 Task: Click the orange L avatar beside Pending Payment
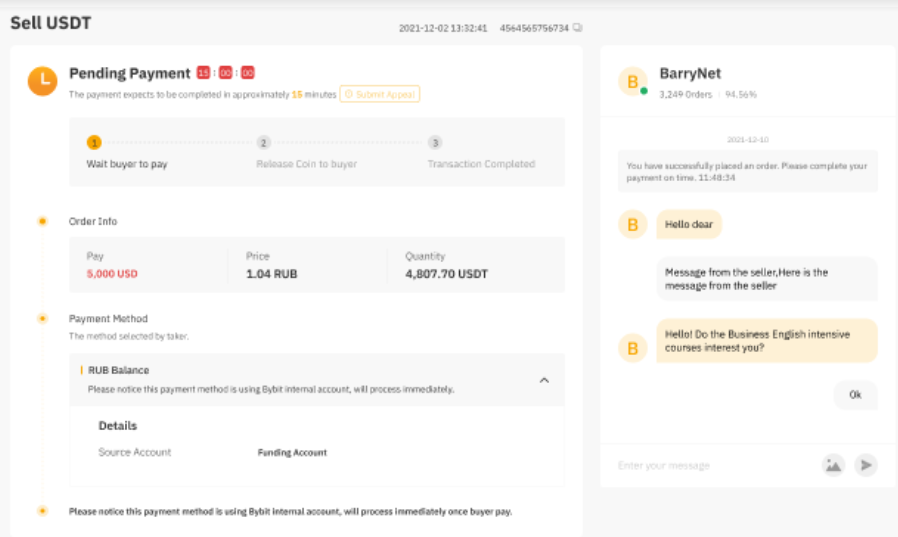click(x=43, y=81)
